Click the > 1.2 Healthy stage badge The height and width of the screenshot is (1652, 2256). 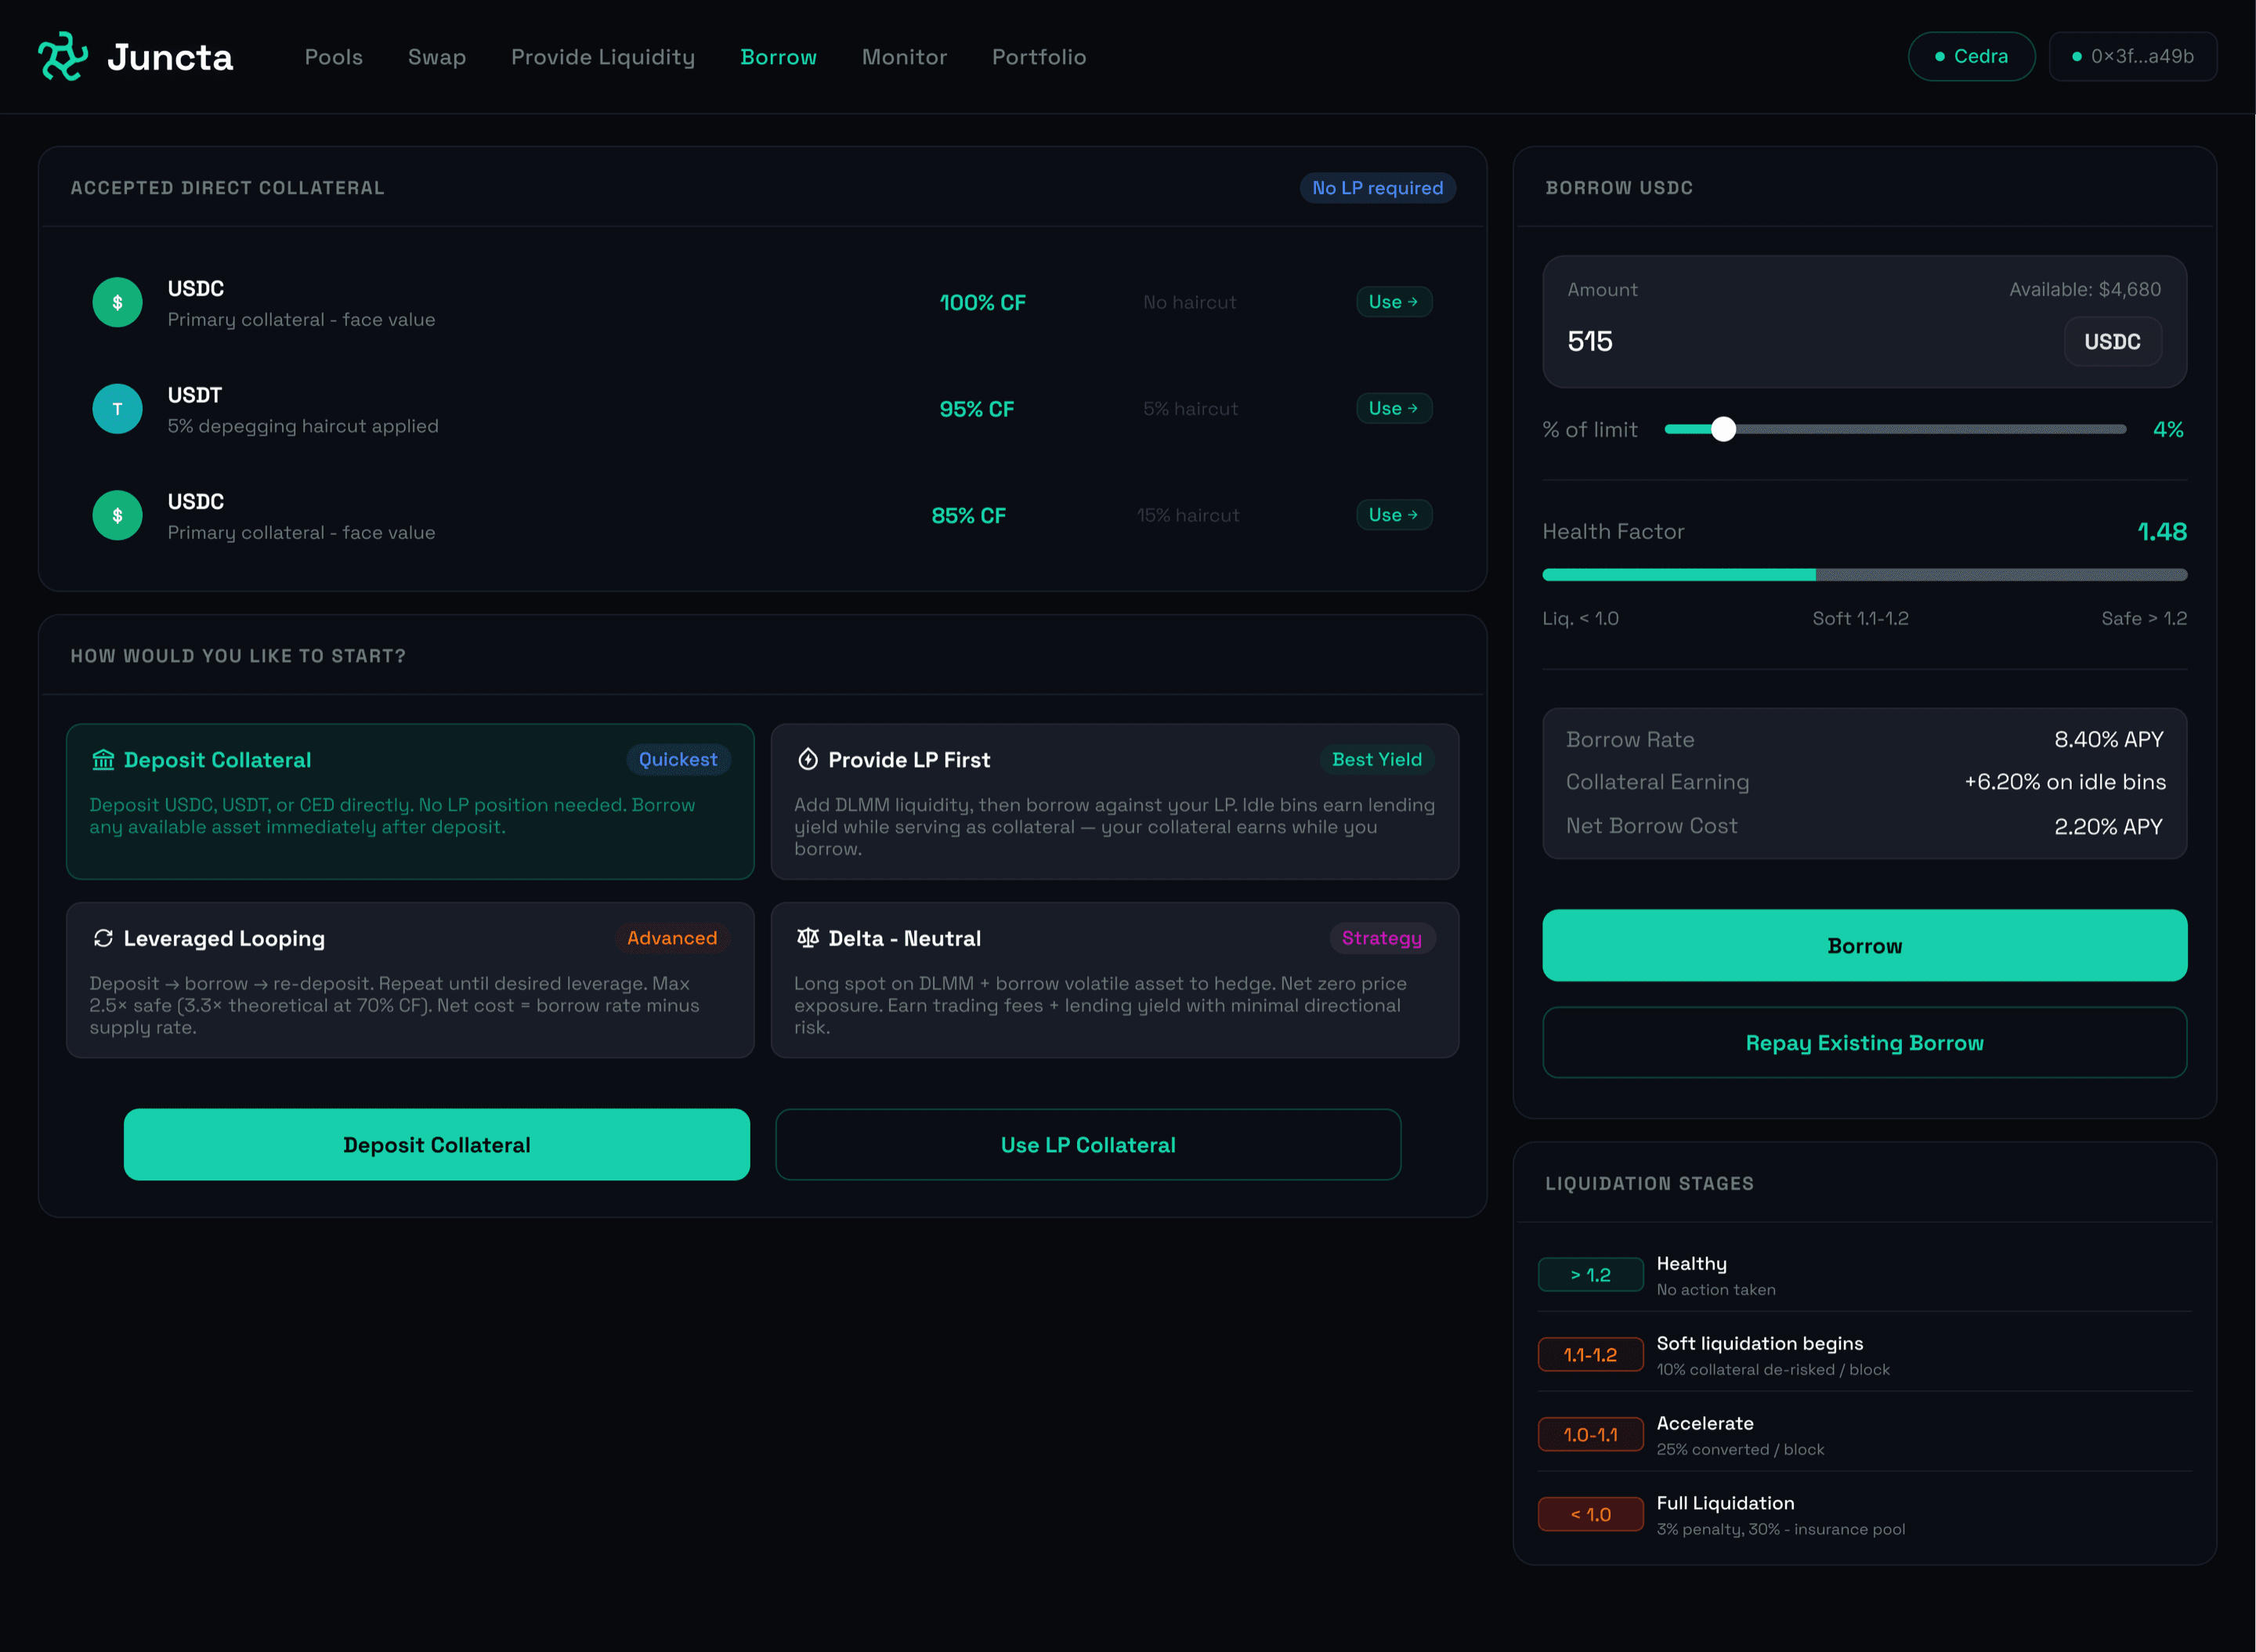coord(1590,1275)
